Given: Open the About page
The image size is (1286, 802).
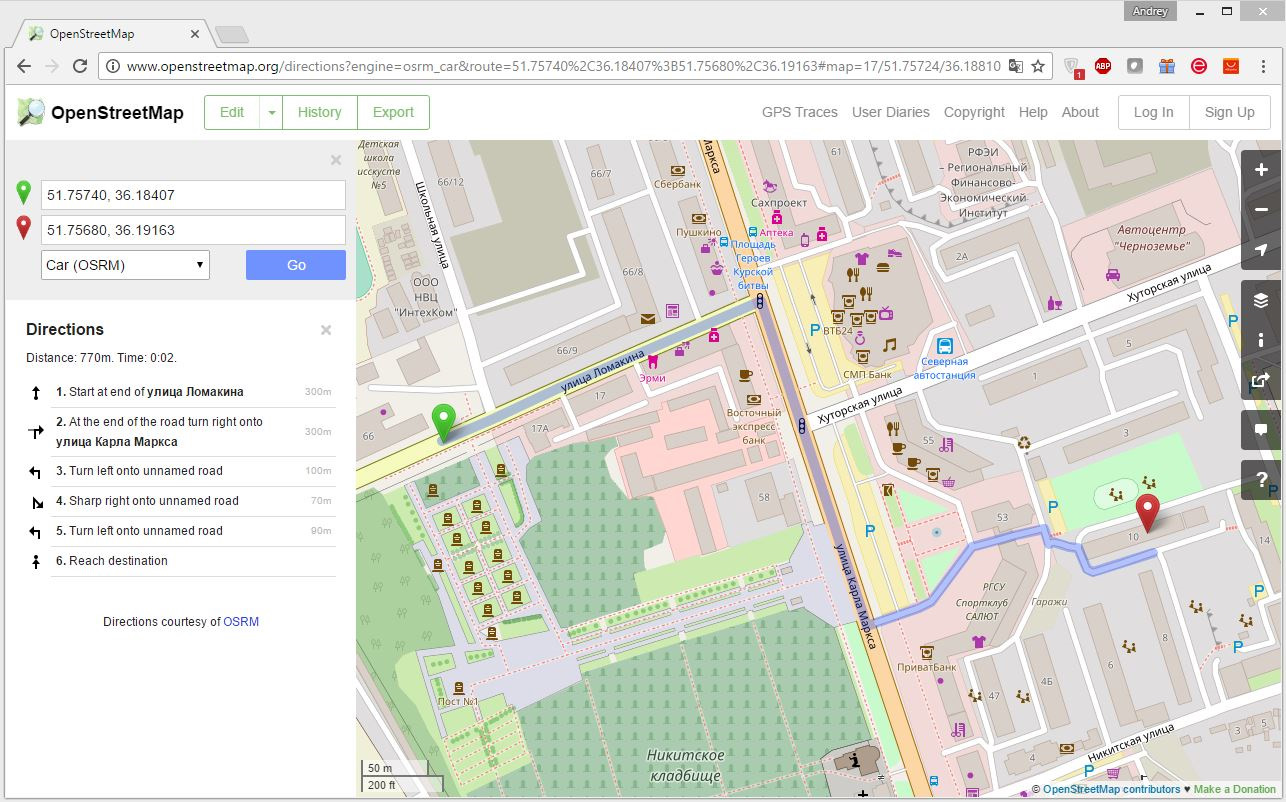Looking at the screenshot, I should pos(1080,112).
